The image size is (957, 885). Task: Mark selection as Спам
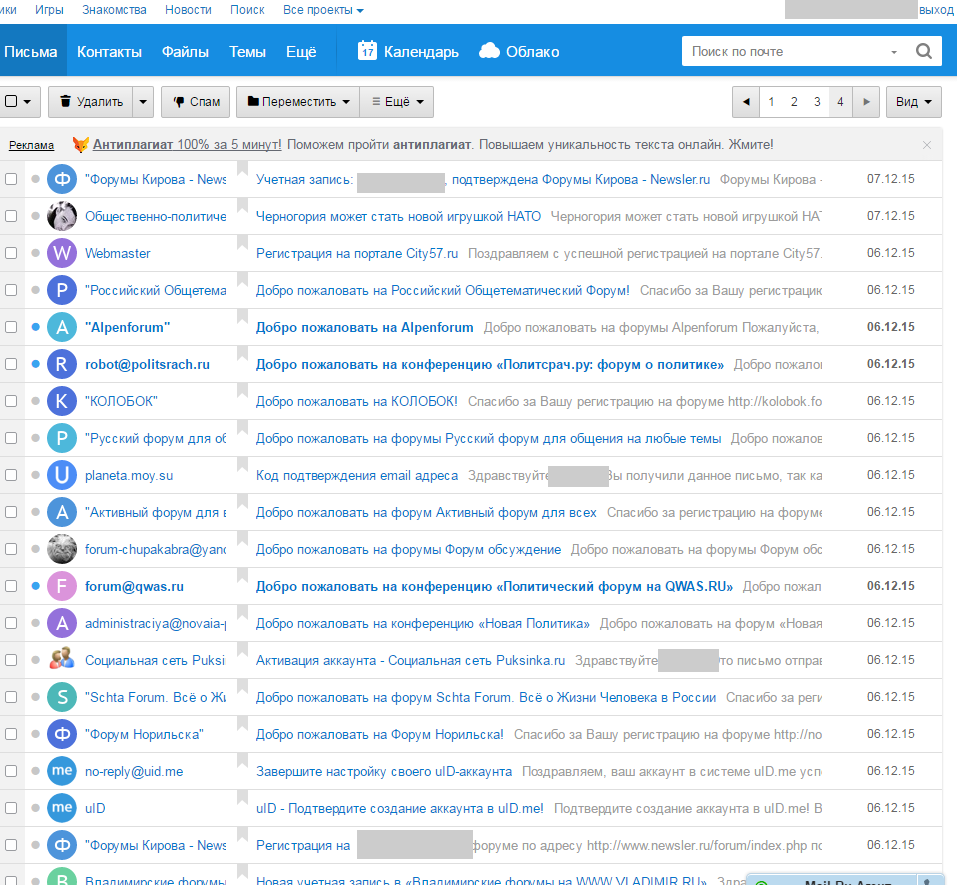coord(195,102)
